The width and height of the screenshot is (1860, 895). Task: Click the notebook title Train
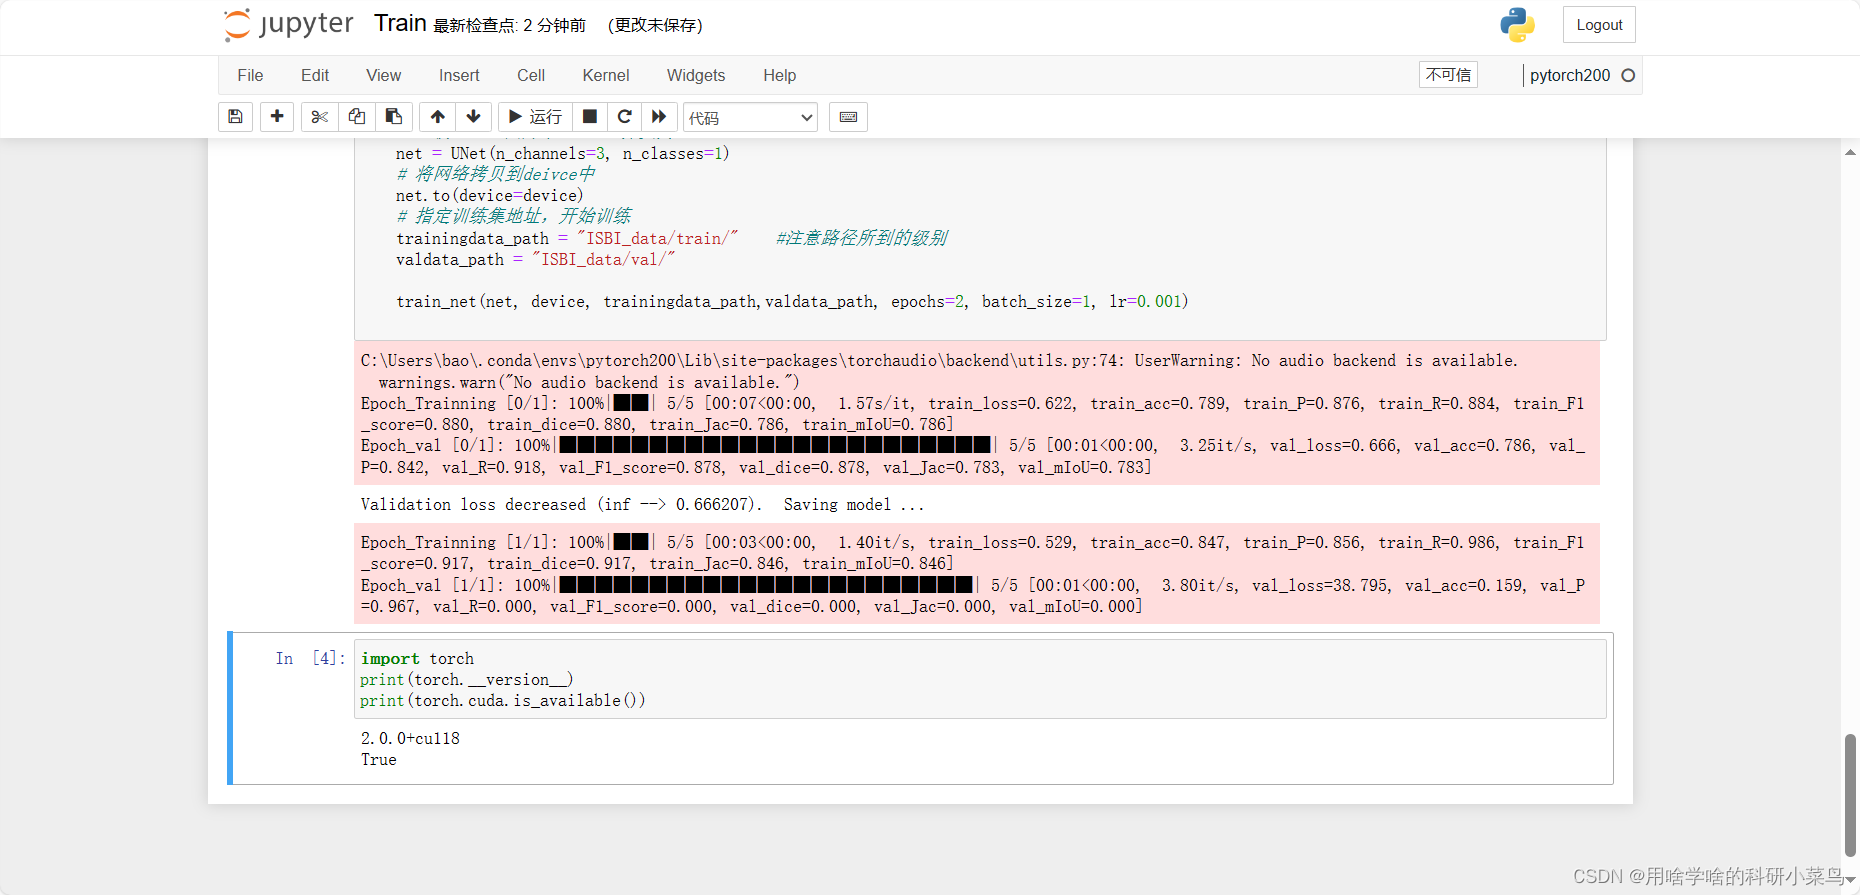click(400, 24)
